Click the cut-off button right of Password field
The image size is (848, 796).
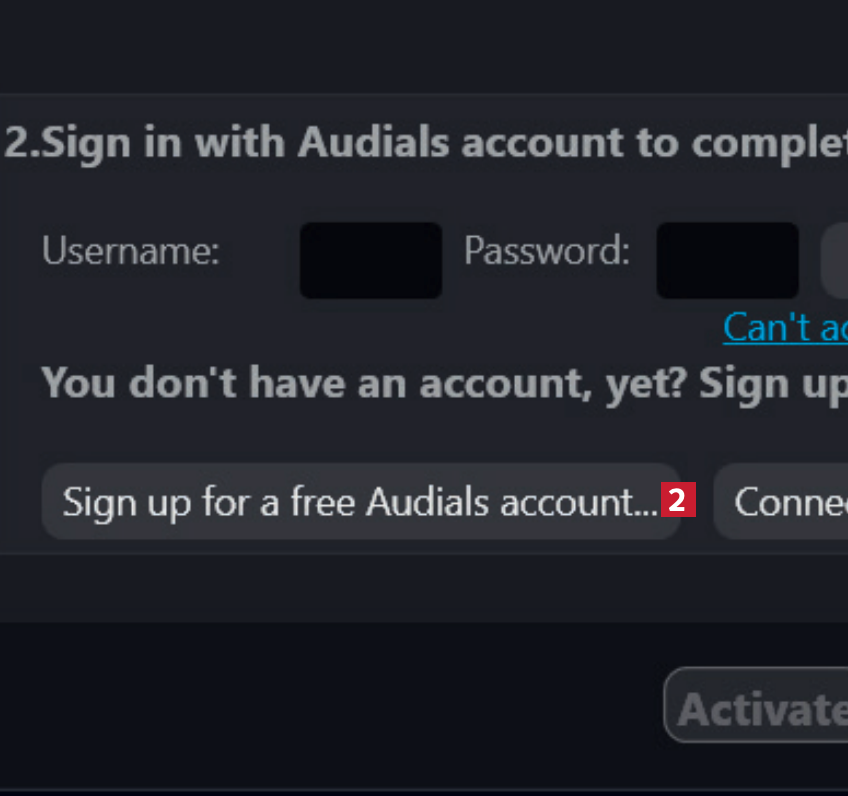[836, 260]
